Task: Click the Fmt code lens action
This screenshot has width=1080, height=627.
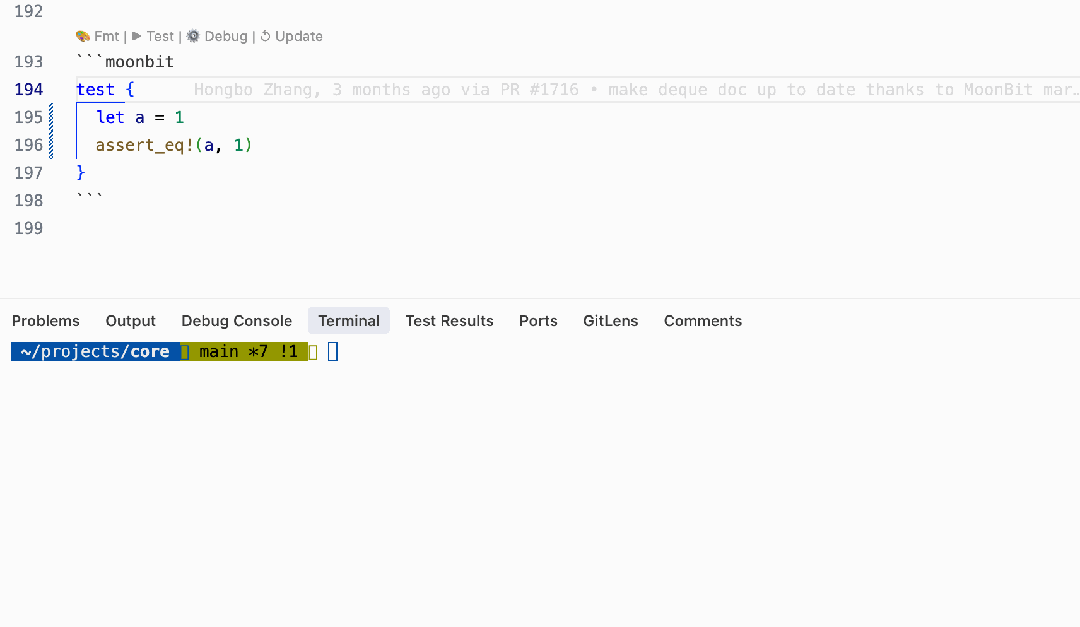Action: click(107, 37)
